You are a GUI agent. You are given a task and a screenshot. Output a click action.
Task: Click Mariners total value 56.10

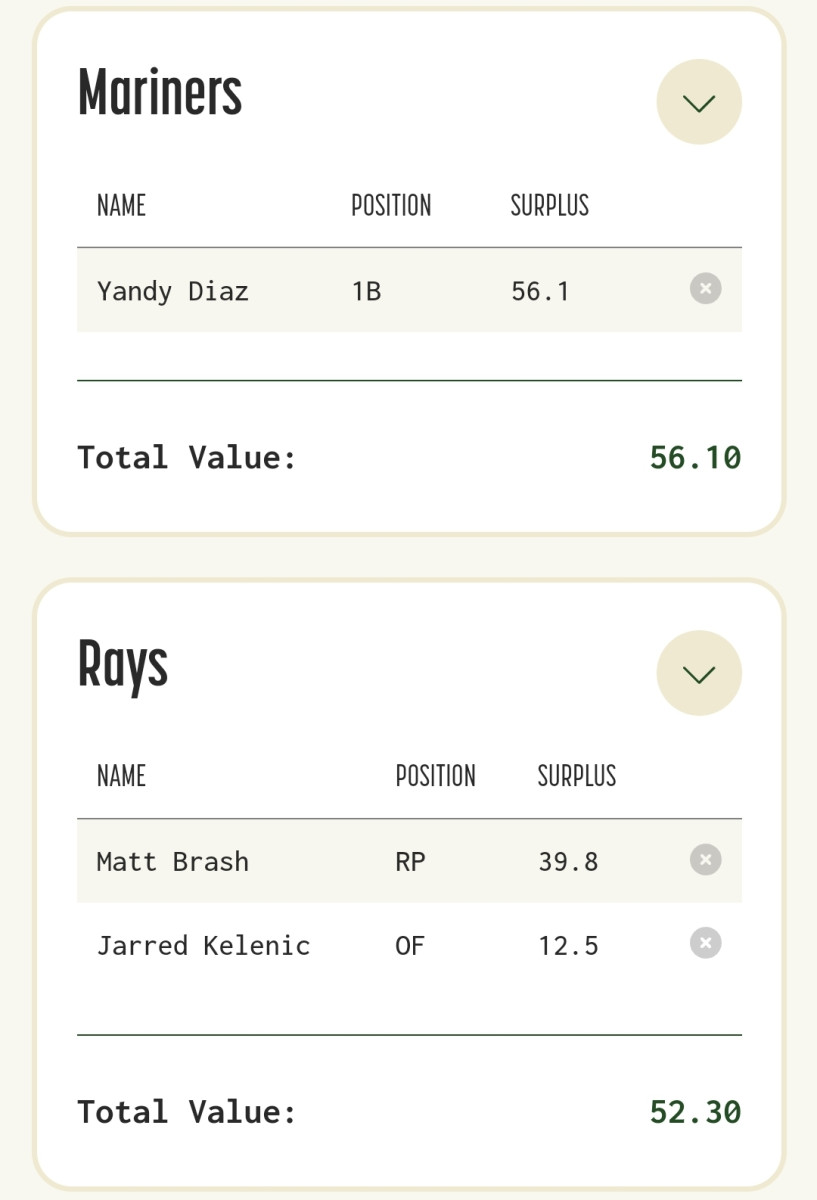[x=695, y=457]
